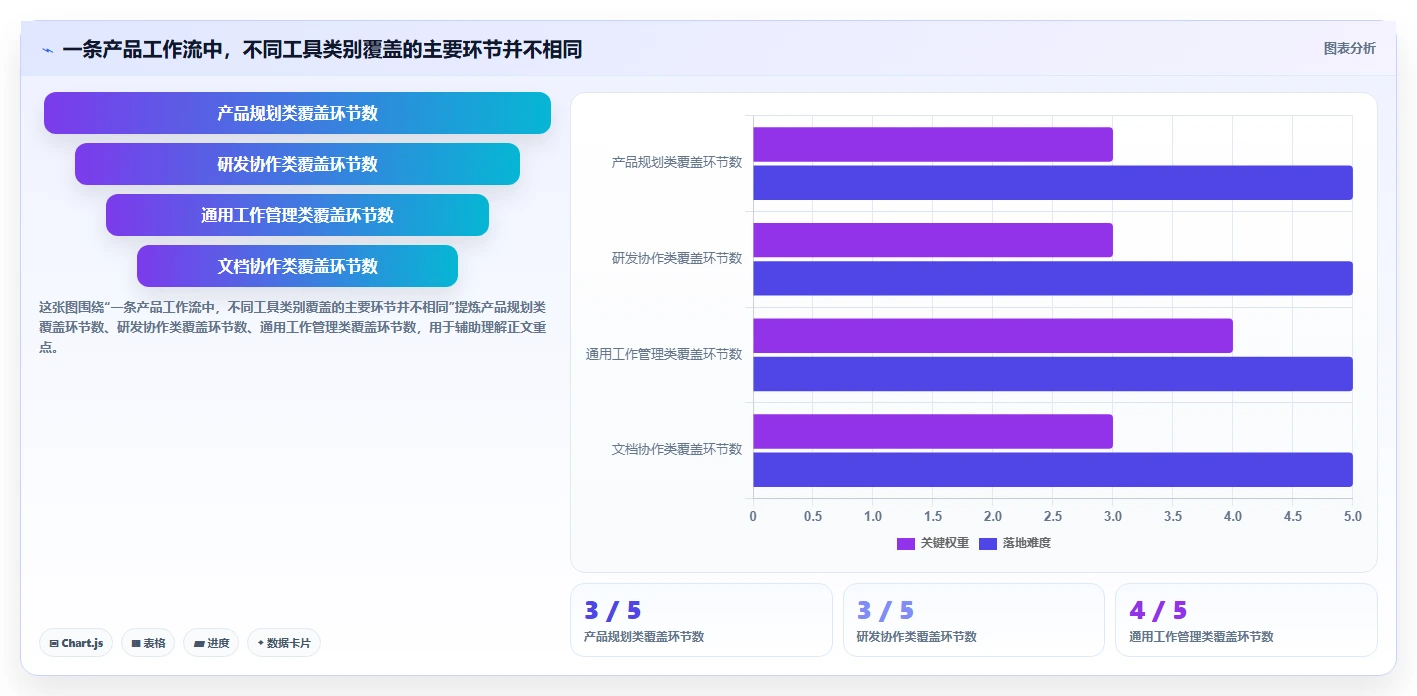
Task: Click the x-axis tick value 2.5
Action: click(1053, 516)
